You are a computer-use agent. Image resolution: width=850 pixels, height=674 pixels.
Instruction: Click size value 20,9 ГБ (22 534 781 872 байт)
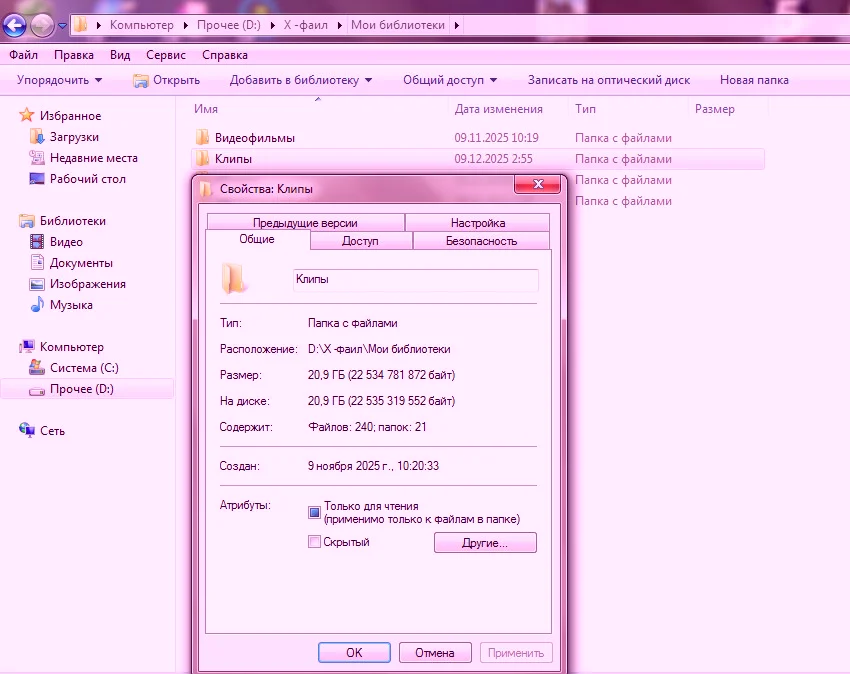(382, 375)
